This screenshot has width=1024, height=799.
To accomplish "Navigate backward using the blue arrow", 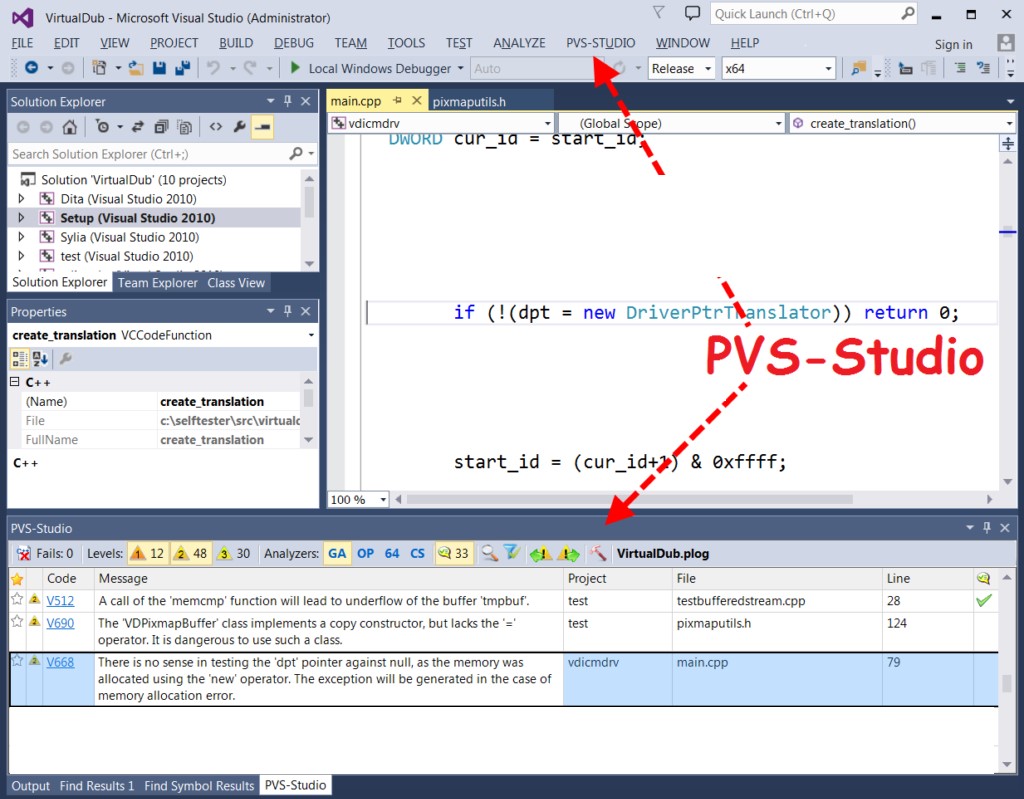I will click(31, 67).
